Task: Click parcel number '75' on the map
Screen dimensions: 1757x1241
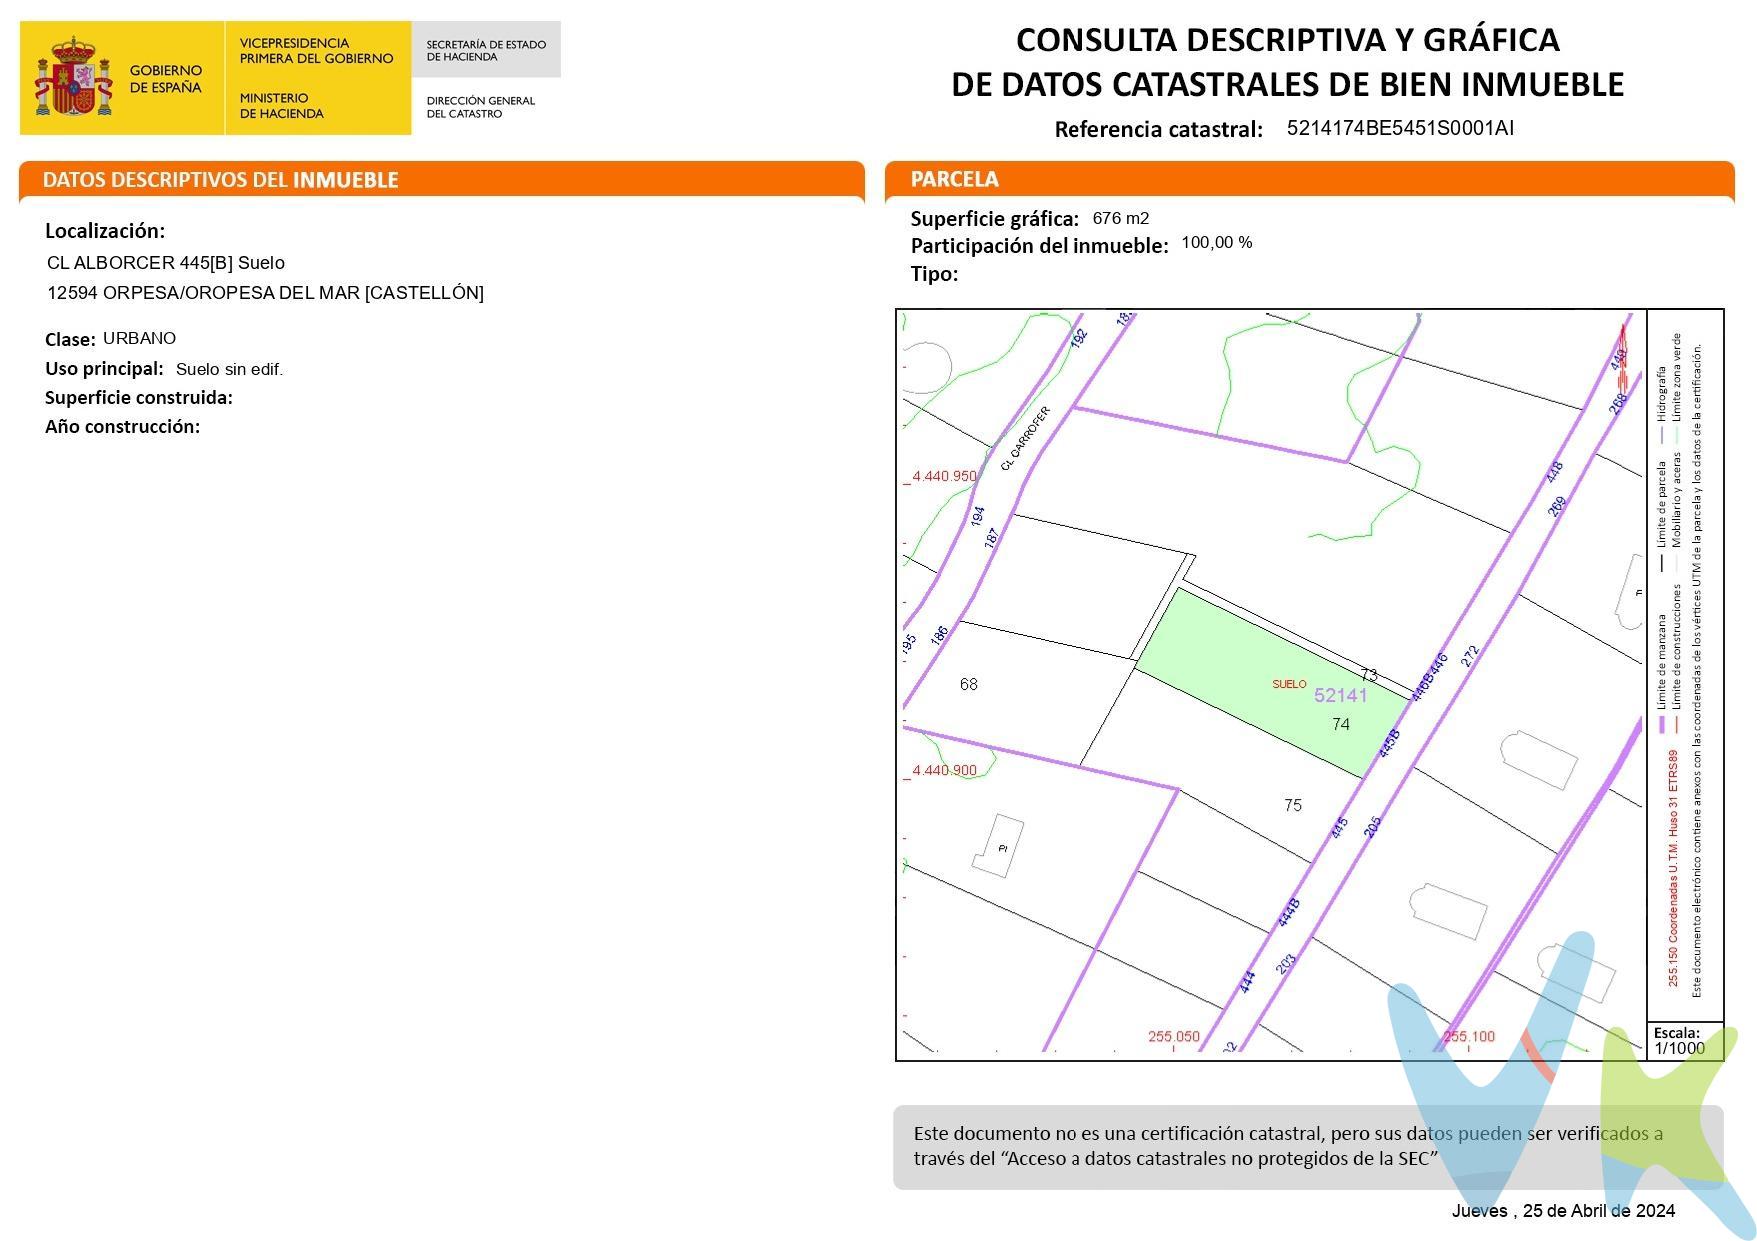Action: coord(1293,805)
